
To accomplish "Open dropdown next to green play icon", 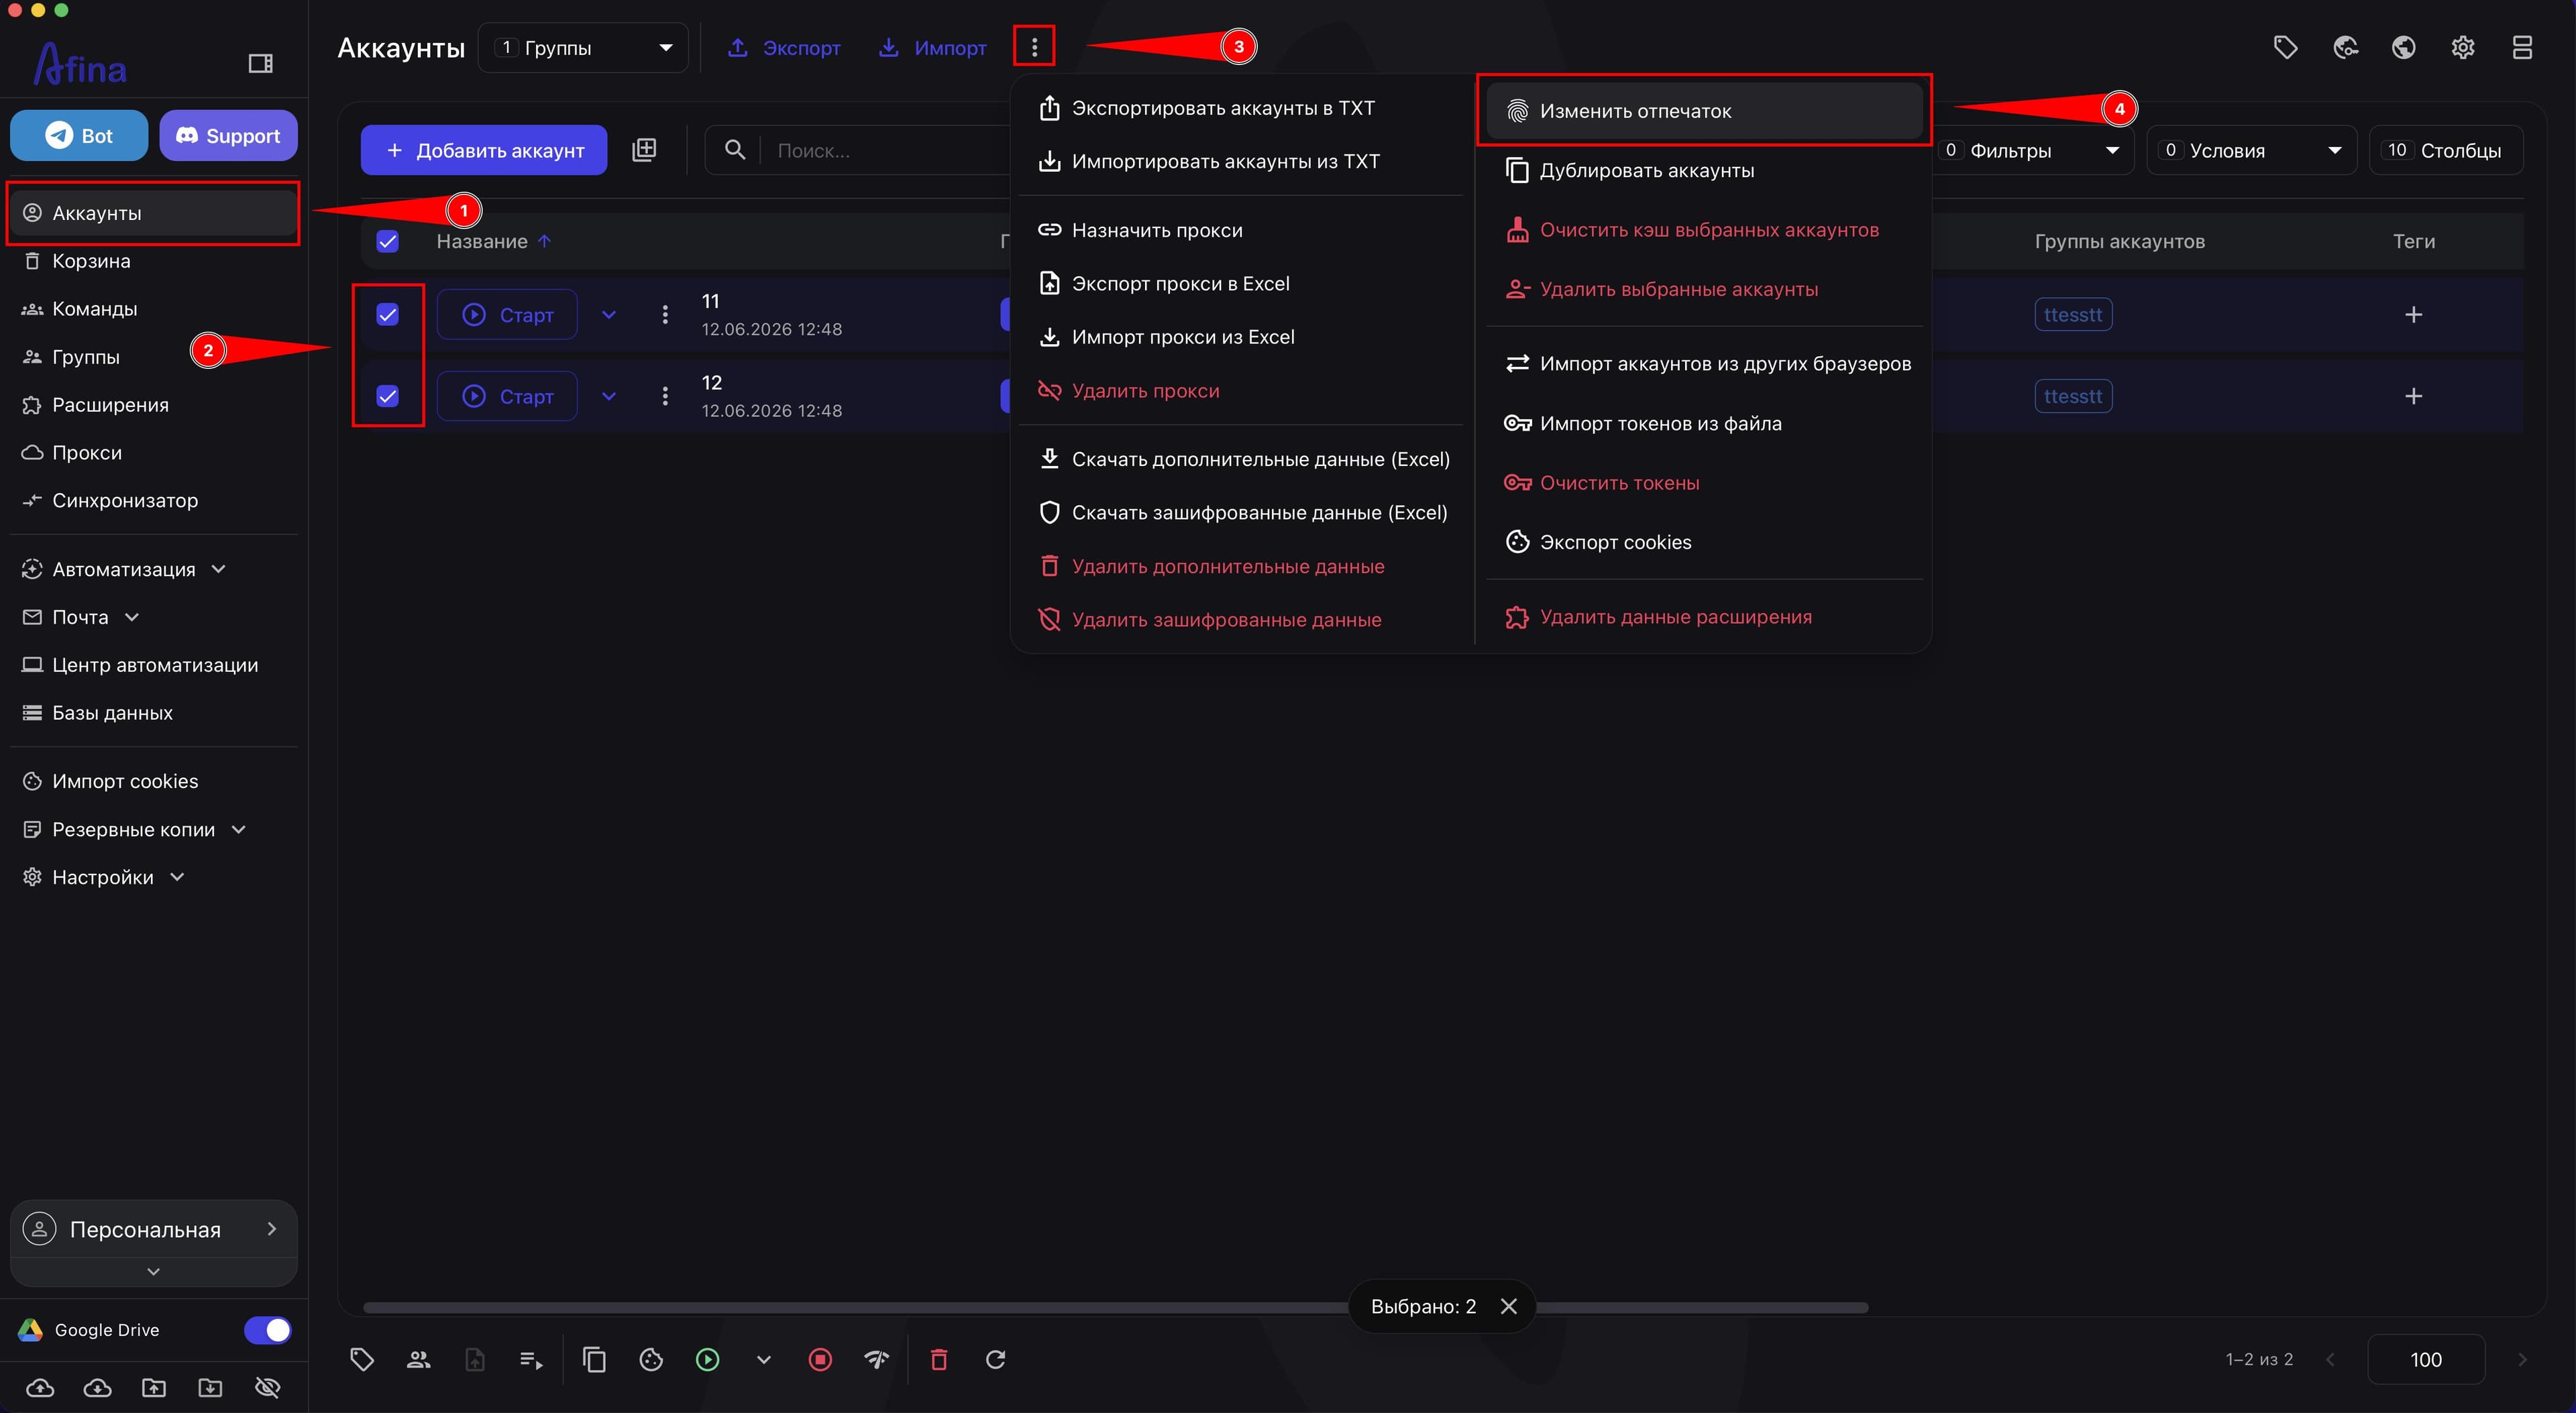I will (x=763, y=1359).
